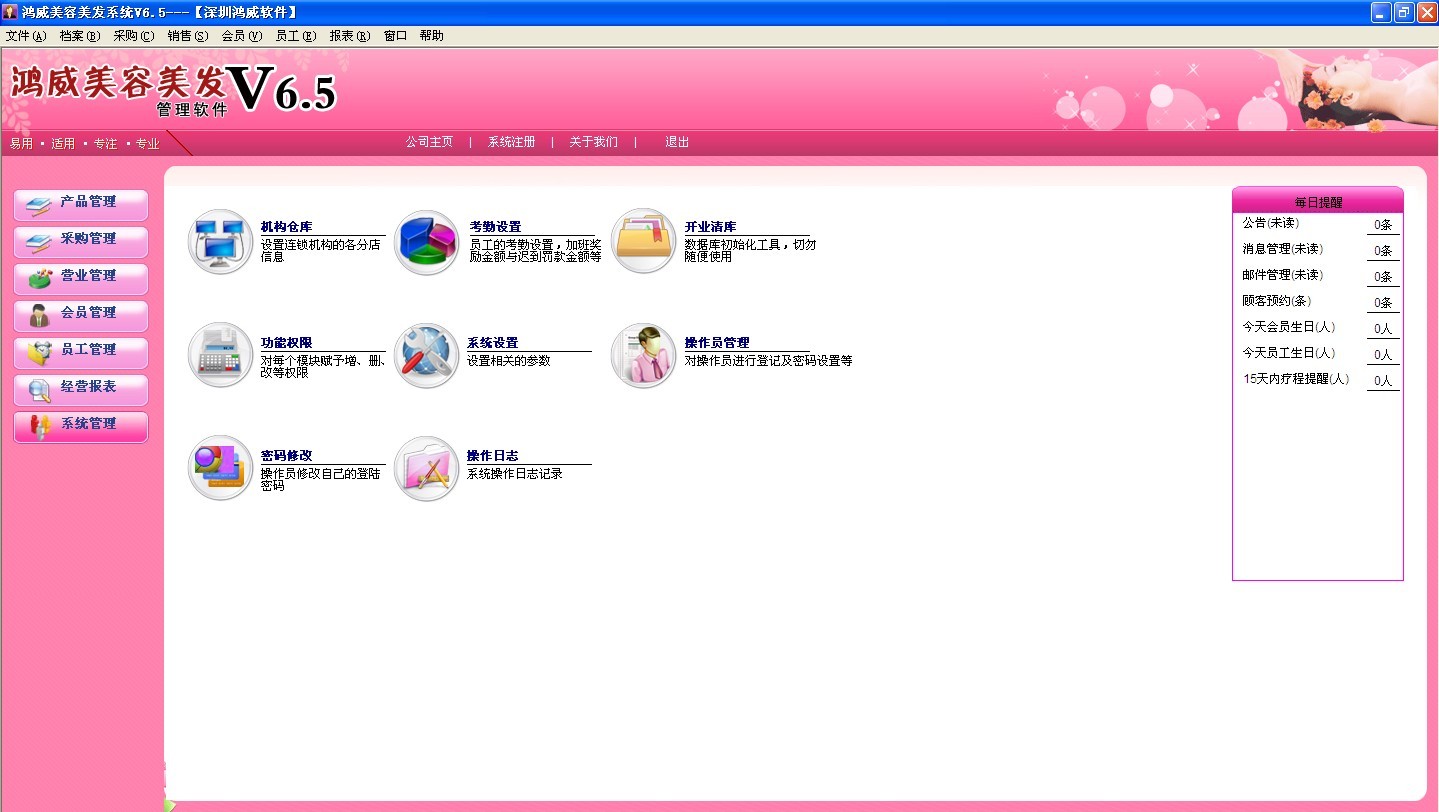Open 系统设置 wrench and globe icon

[x=427, y=355]
